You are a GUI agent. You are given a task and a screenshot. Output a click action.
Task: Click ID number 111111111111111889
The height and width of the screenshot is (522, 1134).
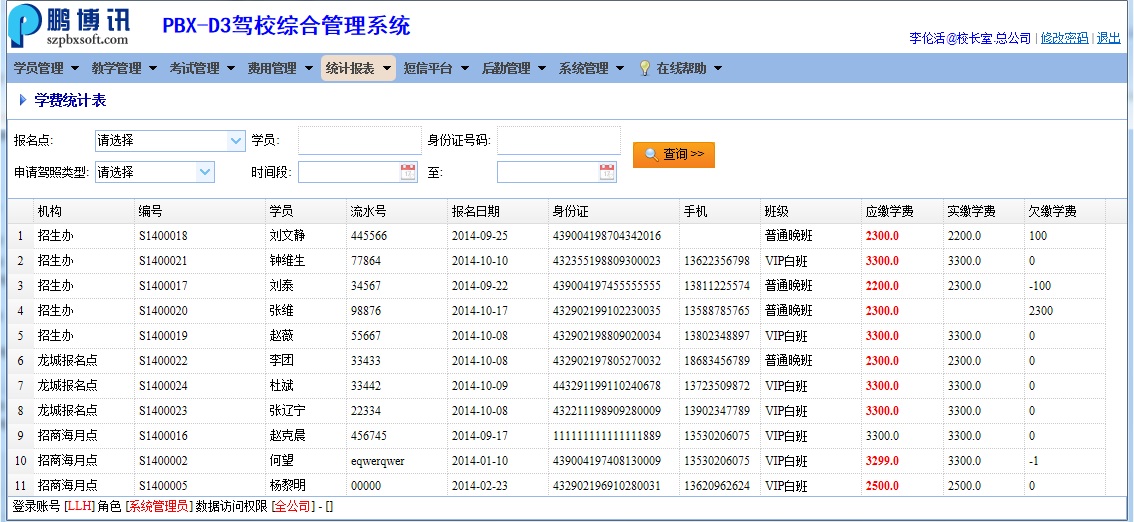pyautogui.click(x=607, y=435)
